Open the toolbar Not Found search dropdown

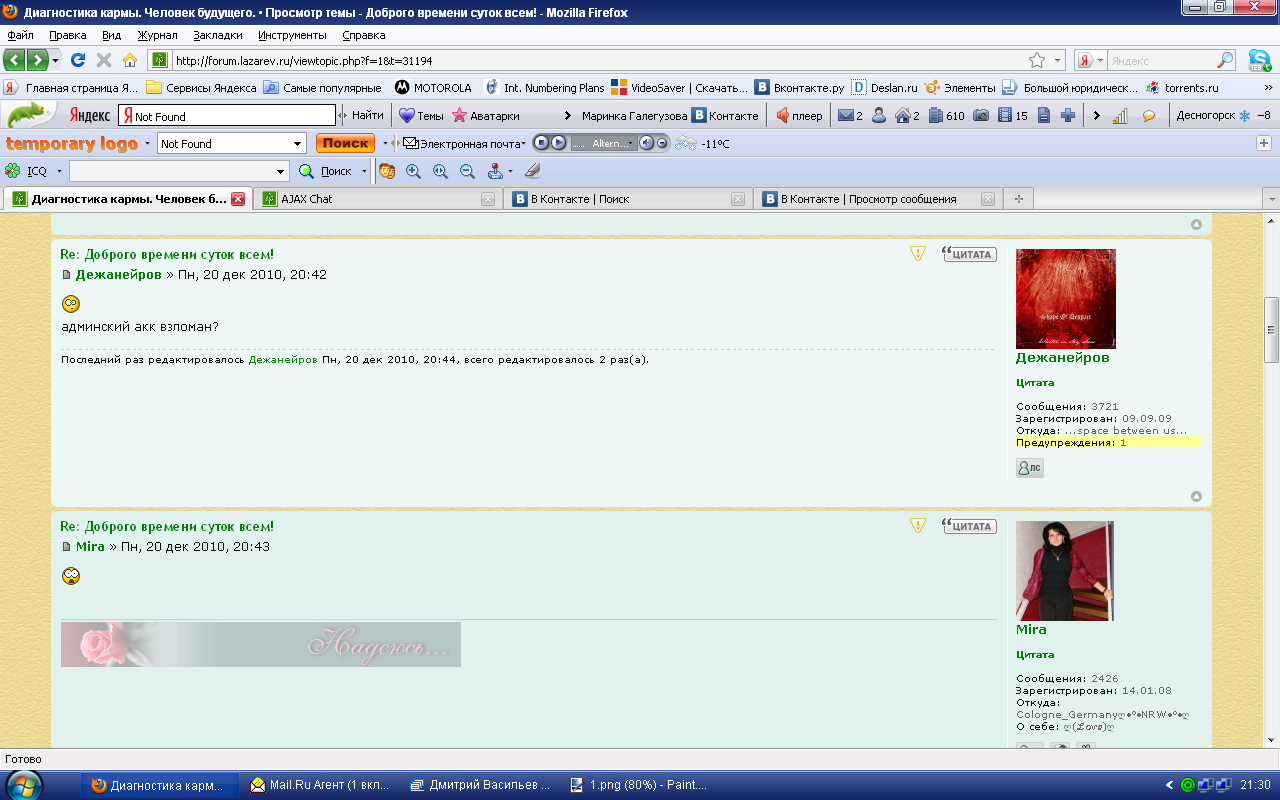(x=298, y=143)
